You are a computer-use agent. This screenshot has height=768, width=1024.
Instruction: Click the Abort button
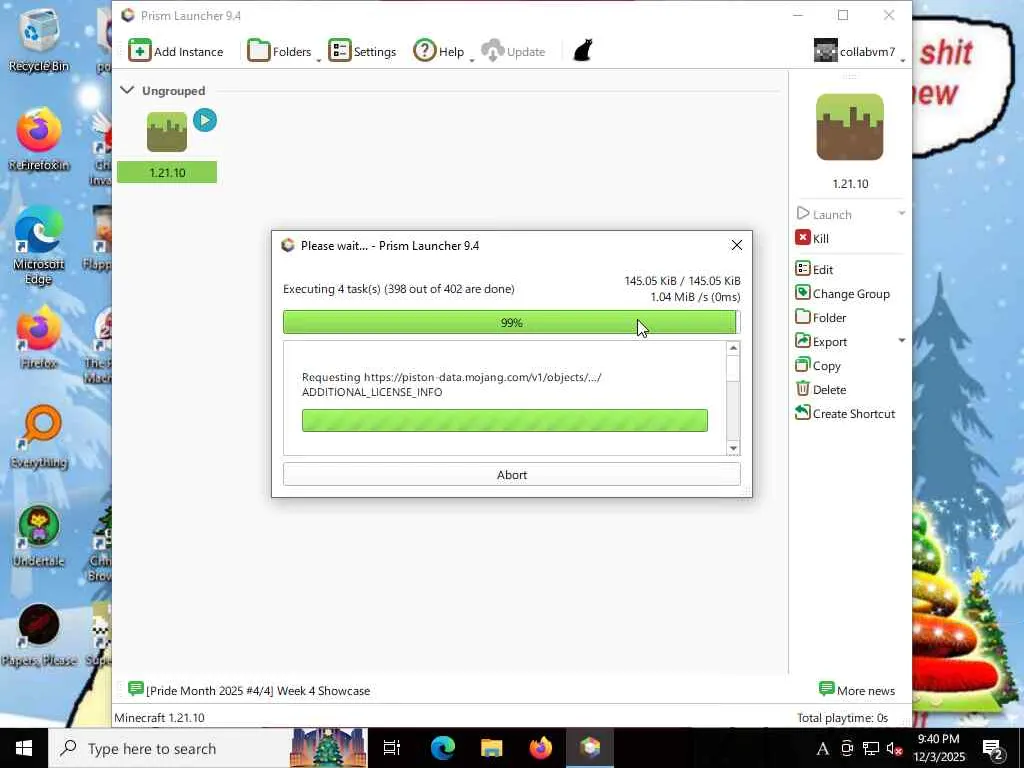pyautogui.click(x=512, y=475)
